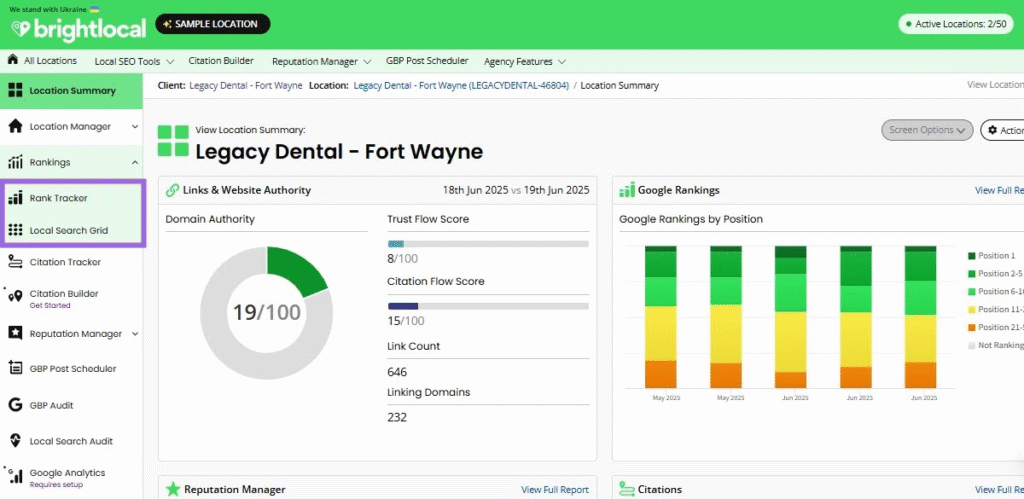Click the Google Analytics icon in sidebar
Image resolution: width=1024 pixels, height=499 pixels.
[x=15, y=477]
